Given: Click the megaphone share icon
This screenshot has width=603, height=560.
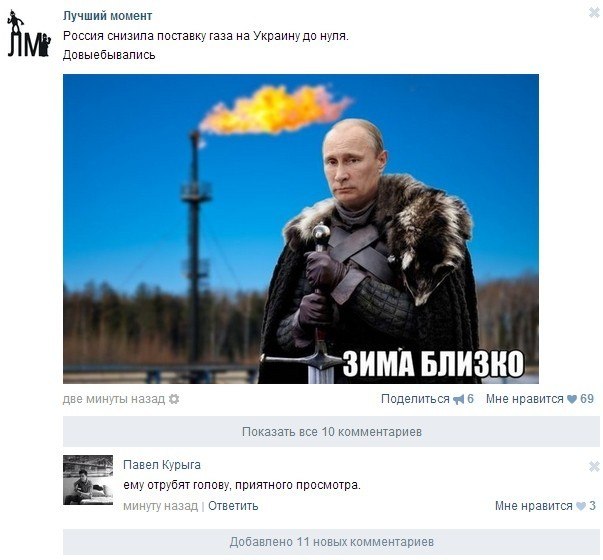Looking at the screenshot, I should tap(458, 400).
